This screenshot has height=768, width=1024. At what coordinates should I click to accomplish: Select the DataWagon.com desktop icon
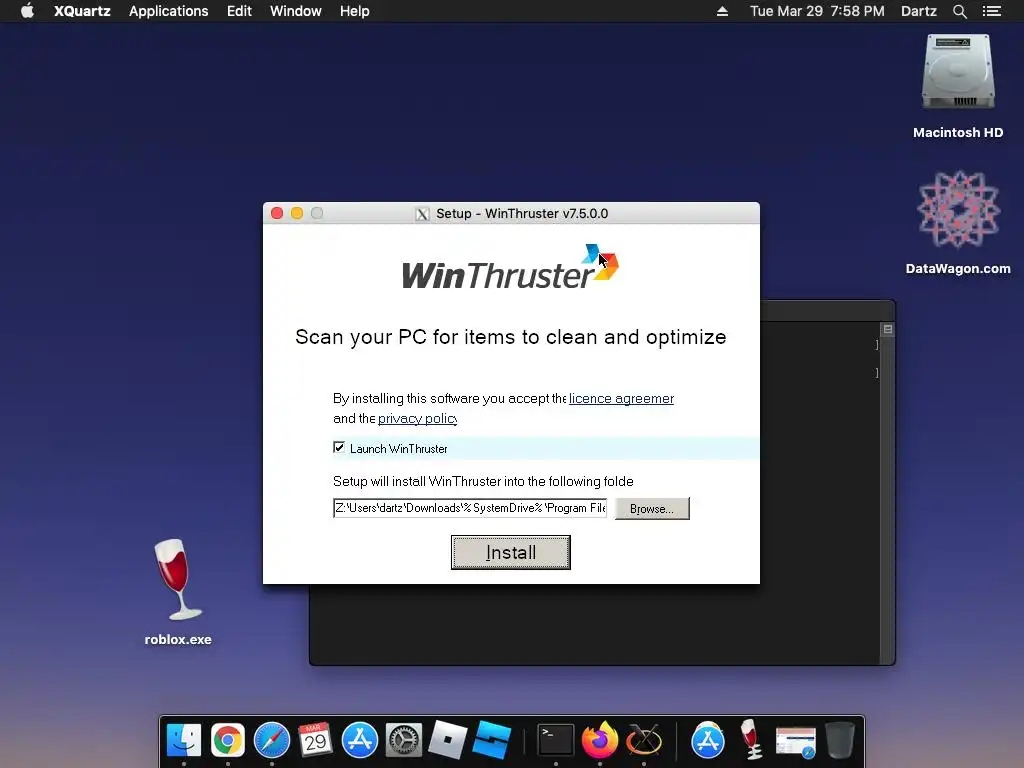point(958,209)
